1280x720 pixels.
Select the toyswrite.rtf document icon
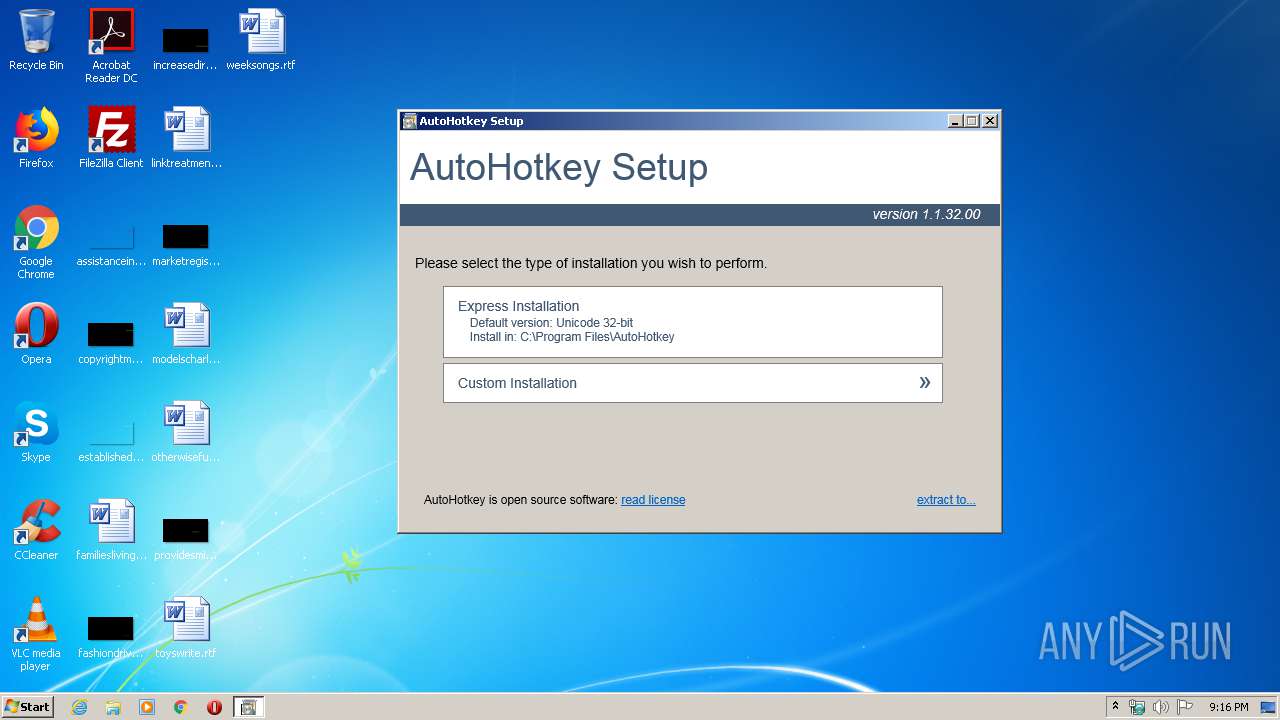point(186,628)
